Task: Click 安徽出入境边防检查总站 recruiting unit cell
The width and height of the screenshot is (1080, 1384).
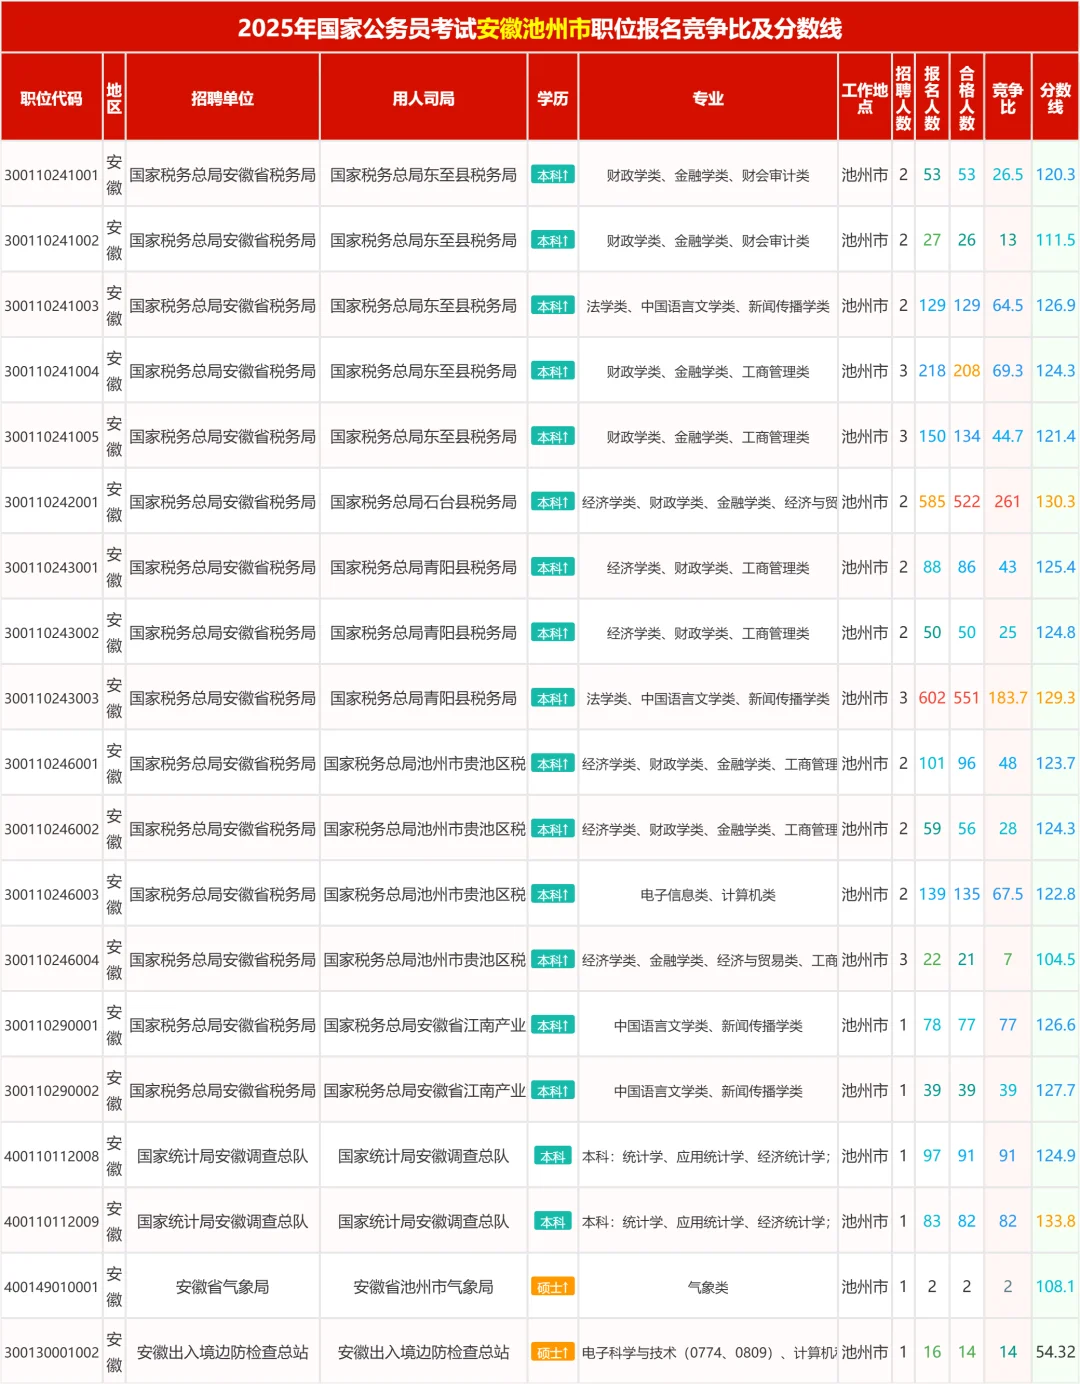Action: pyautogui.click(x=222, y=1352)
